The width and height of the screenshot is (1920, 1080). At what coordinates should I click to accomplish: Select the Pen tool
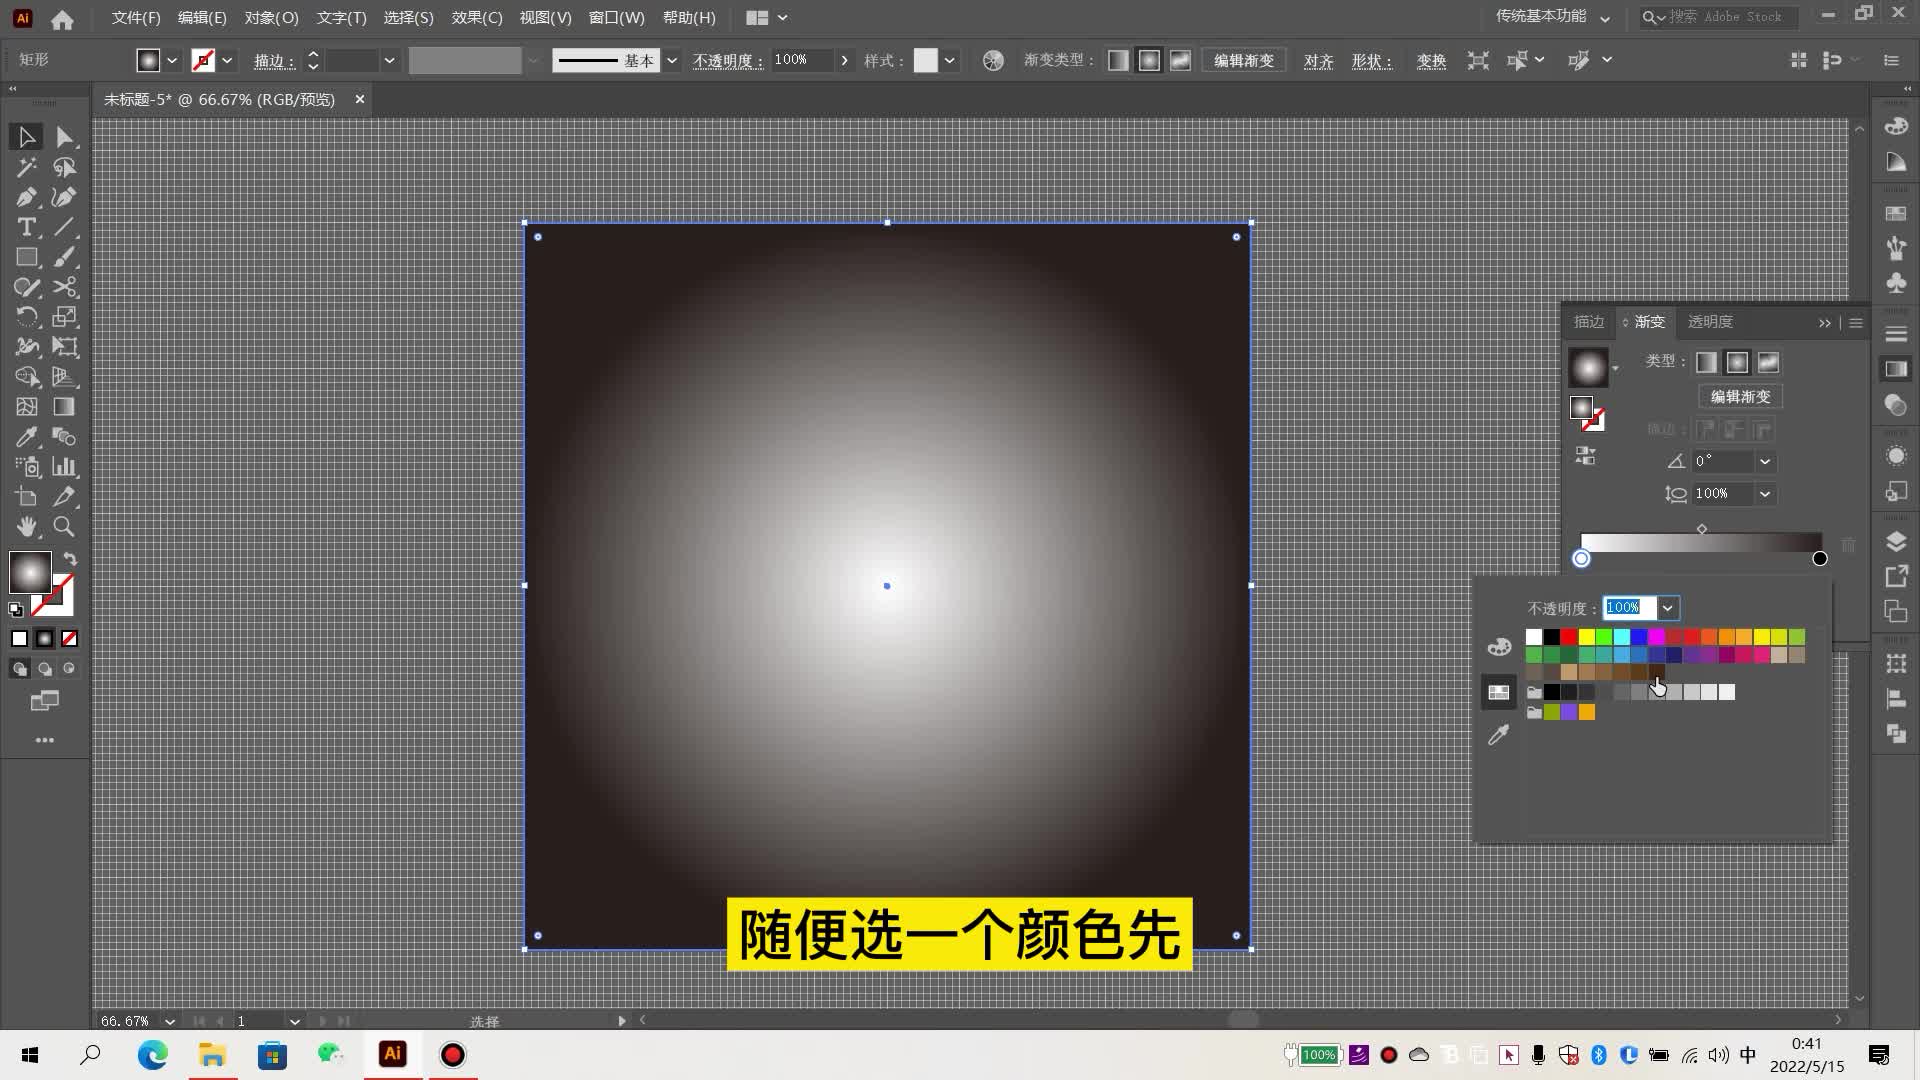pos(26,197)
